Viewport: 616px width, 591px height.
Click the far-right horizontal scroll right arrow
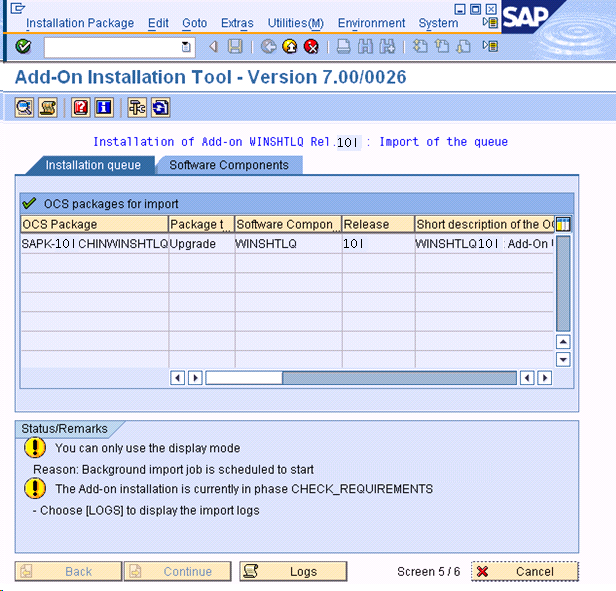pyautogui.click(x=544, y=378)
